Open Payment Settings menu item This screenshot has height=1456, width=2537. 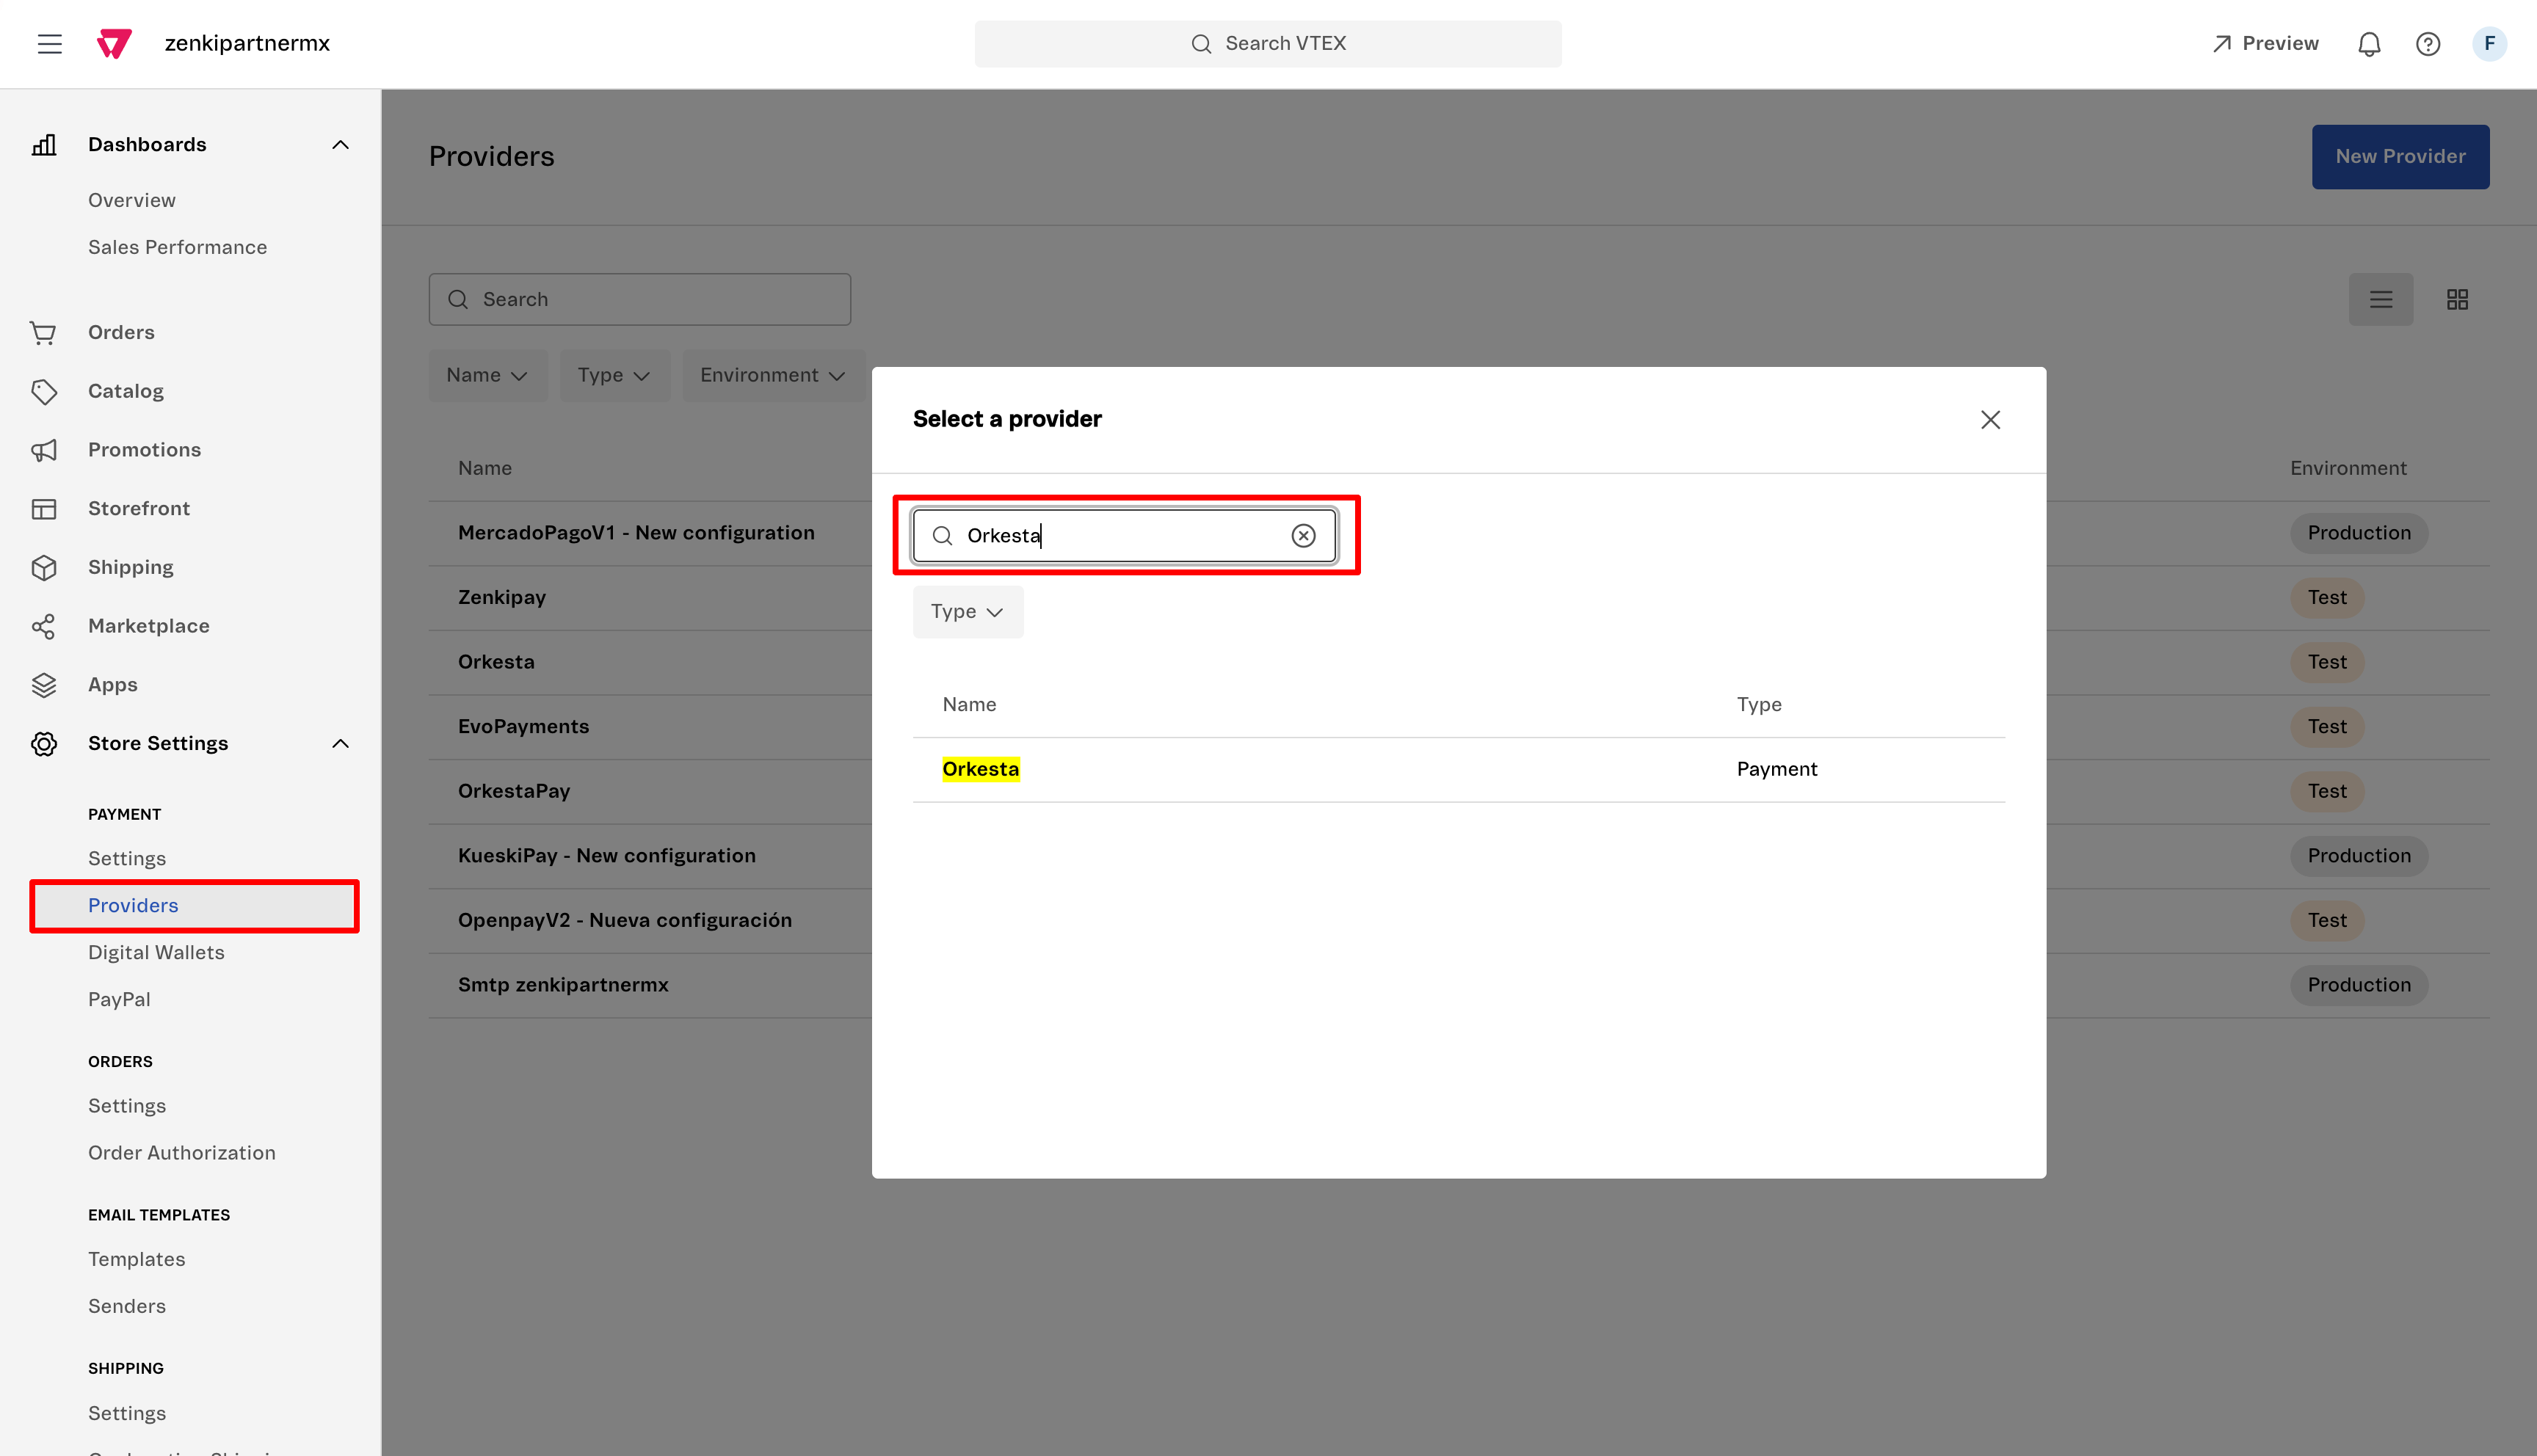pyautogui.click(x=127, y=859)
